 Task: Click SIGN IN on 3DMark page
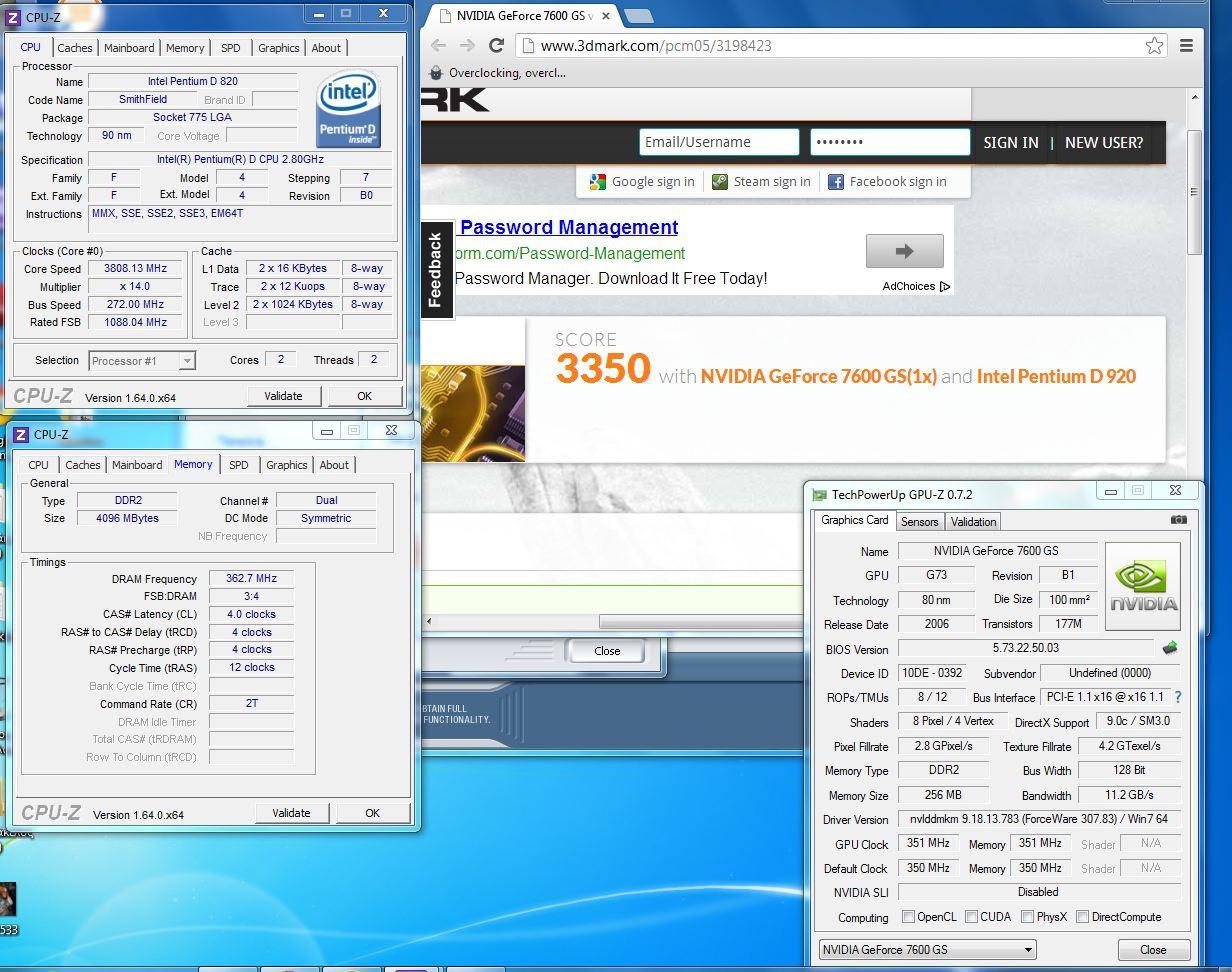tap(1010, 142)
